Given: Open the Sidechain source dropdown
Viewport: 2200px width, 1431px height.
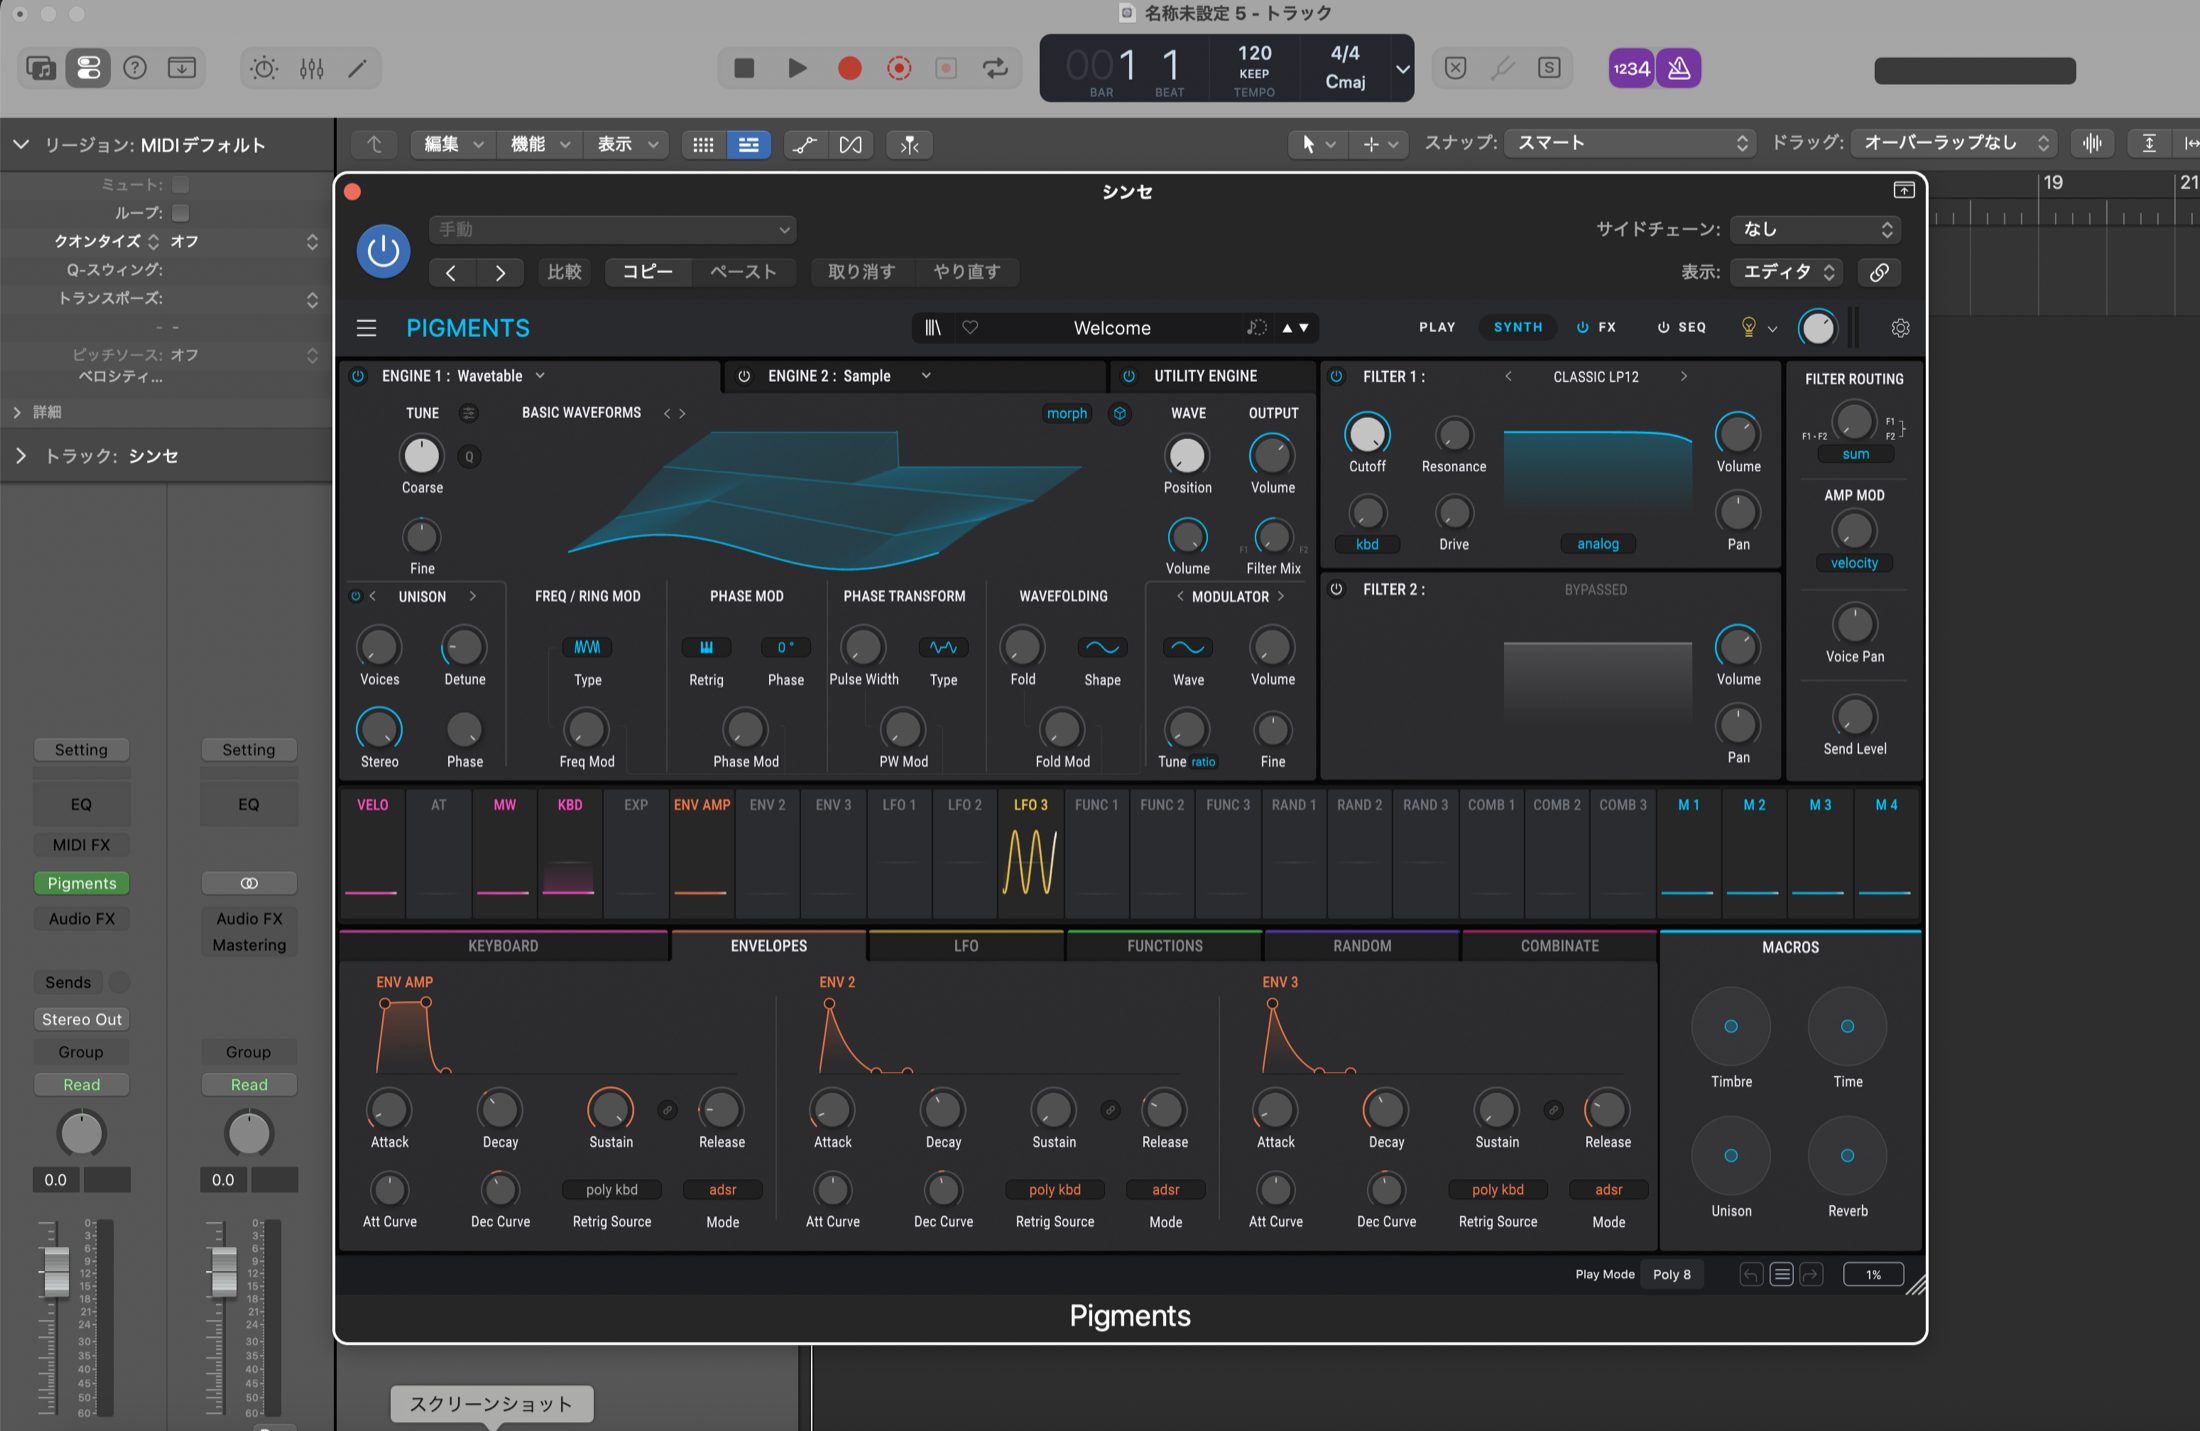Looking at the screenshot, I should [1816, 229].
